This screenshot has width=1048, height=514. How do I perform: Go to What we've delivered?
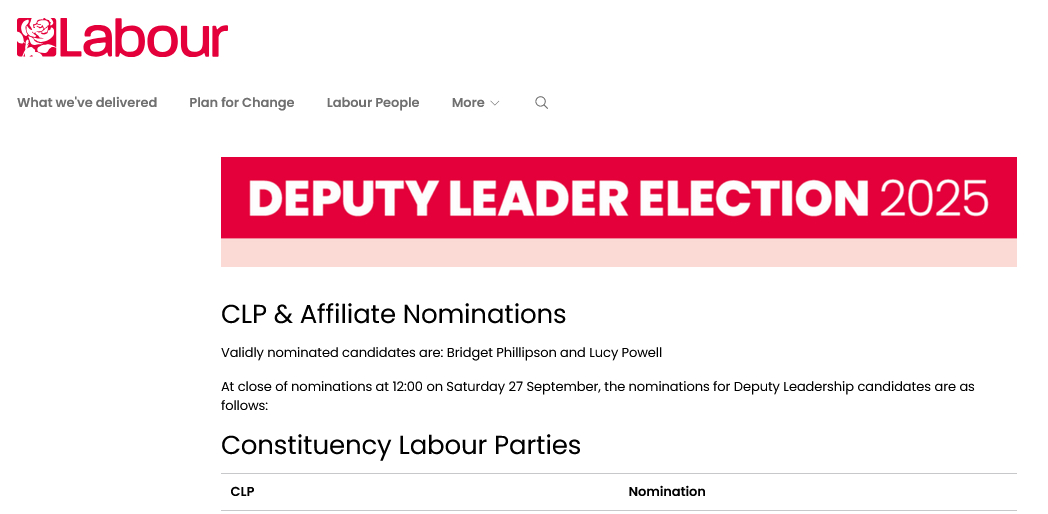click(87, 102)
